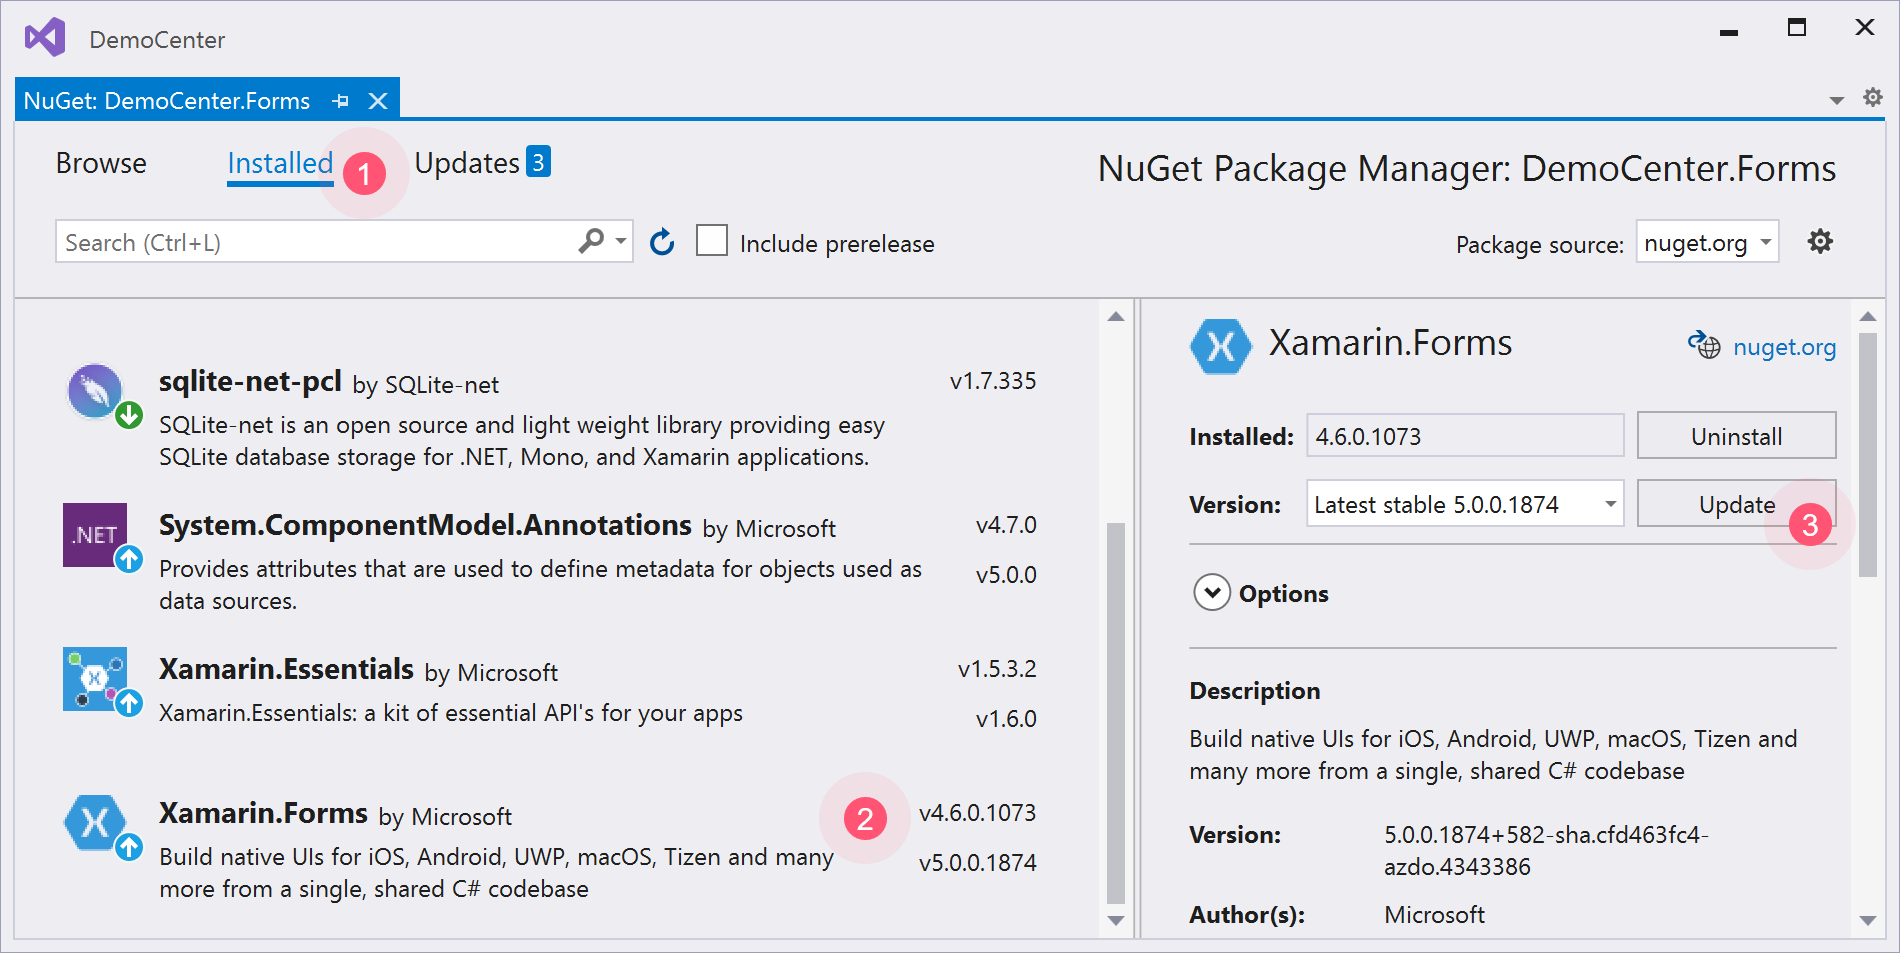The image size is (1900, 953).
Task: Click the Xamarin.Essentials package icon
Action: tap(96, 679)
